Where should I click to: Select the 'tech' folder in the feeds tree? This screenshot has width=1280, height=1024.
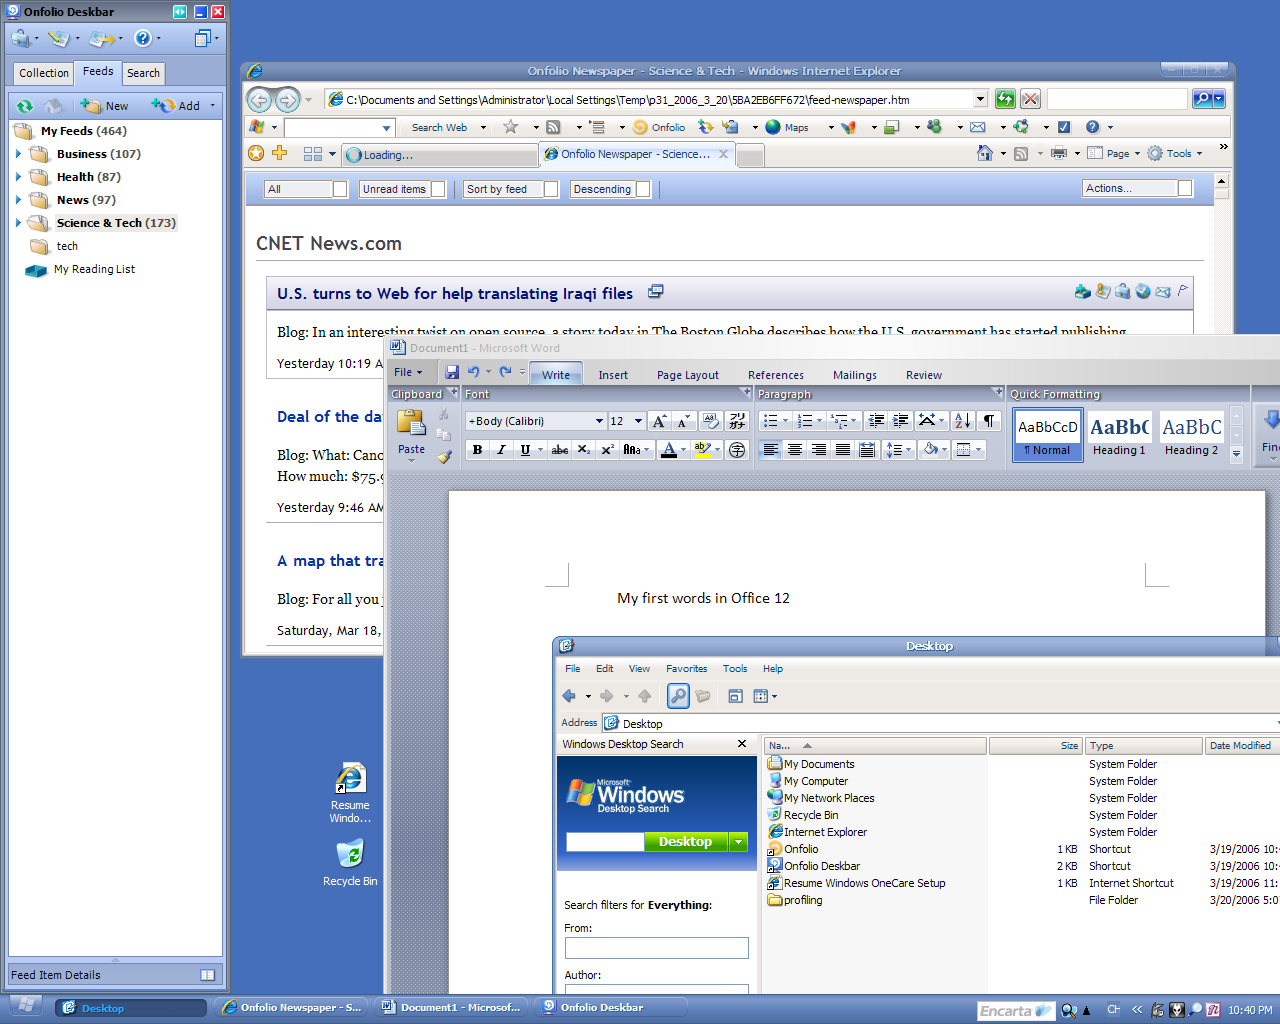[x=67, y=246]
